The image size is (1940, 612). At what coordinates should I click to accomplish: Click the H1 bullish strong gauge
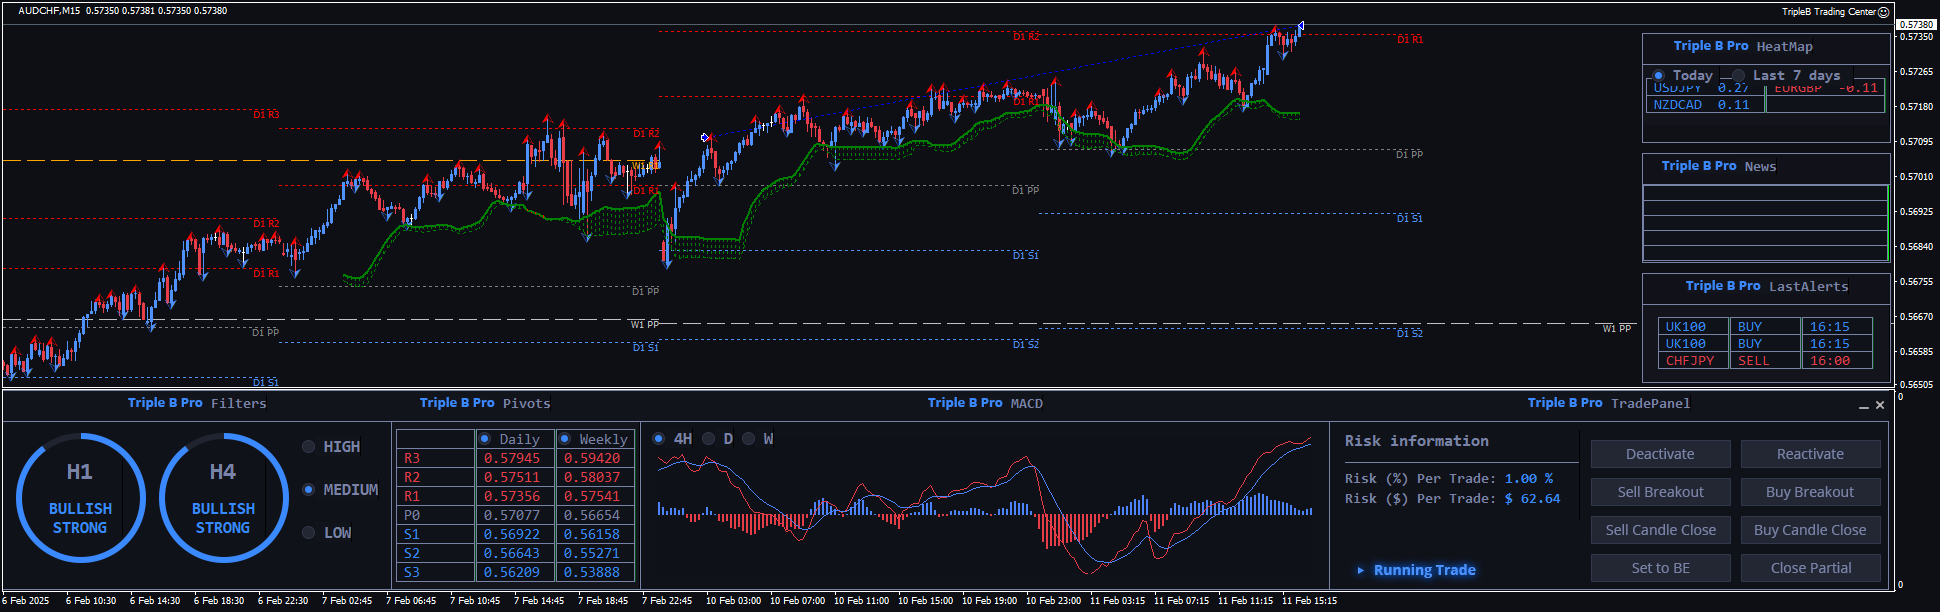[x=80, y=498]
